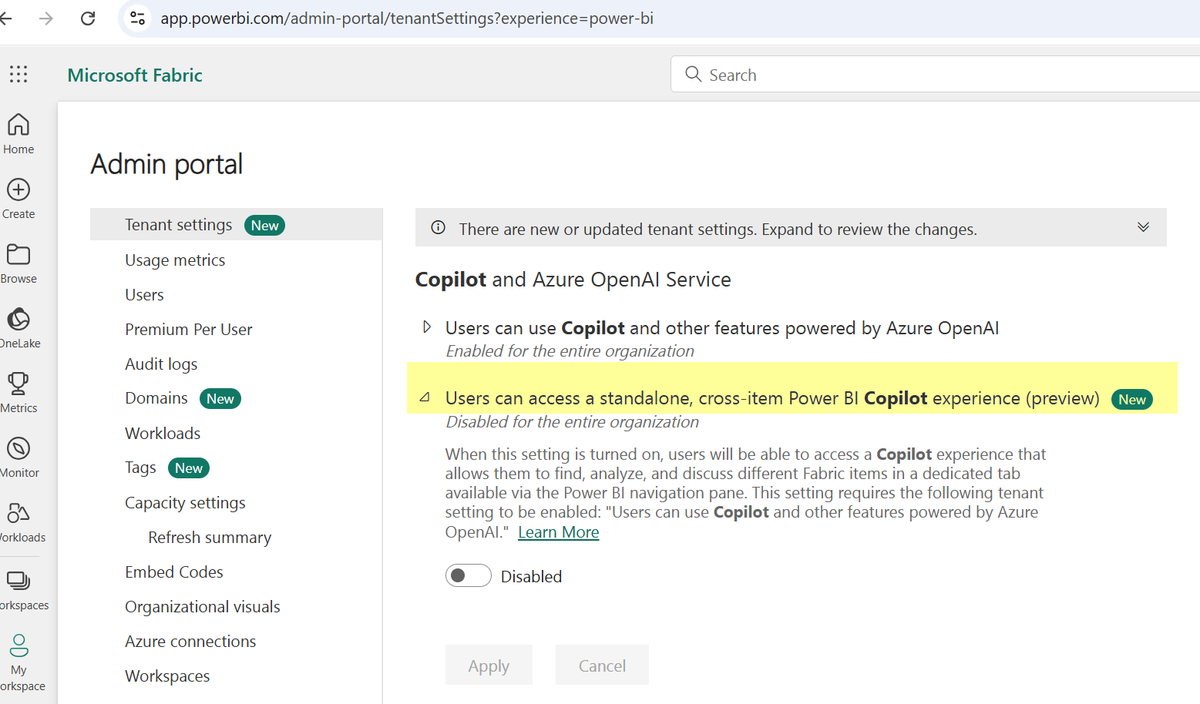This screenshot has height=704, width=1200.
Task: View site information icon in address bar
Action: pos(138,18)
